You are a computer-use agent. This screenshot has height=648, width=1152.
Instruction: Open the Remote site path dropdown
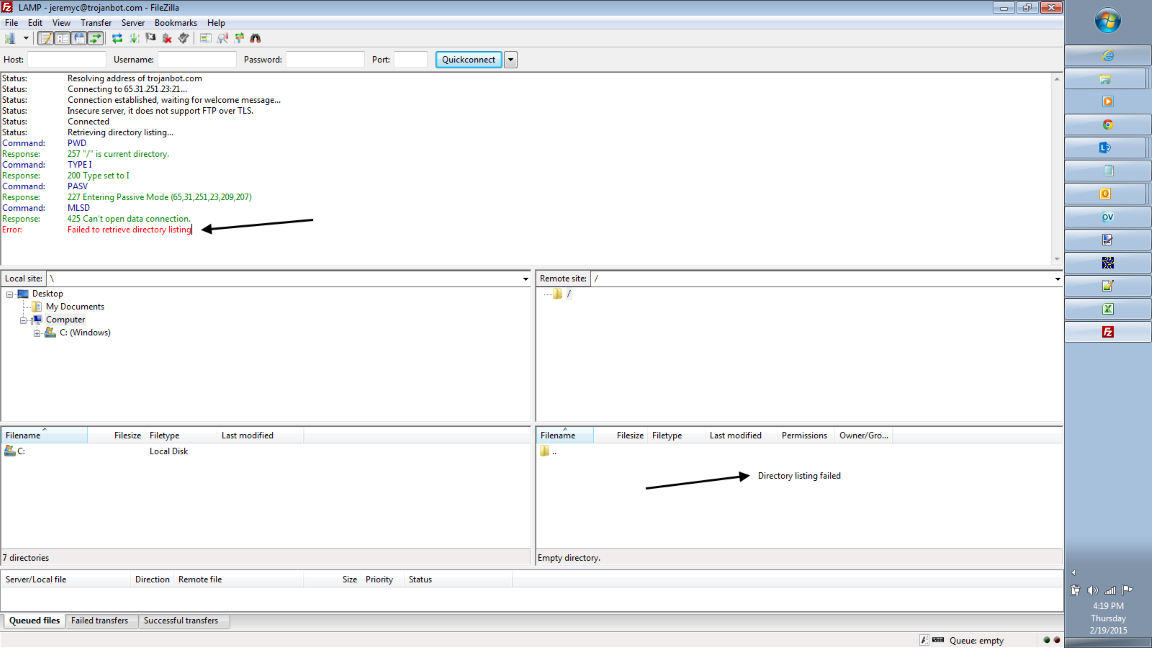pos(1057,279)
